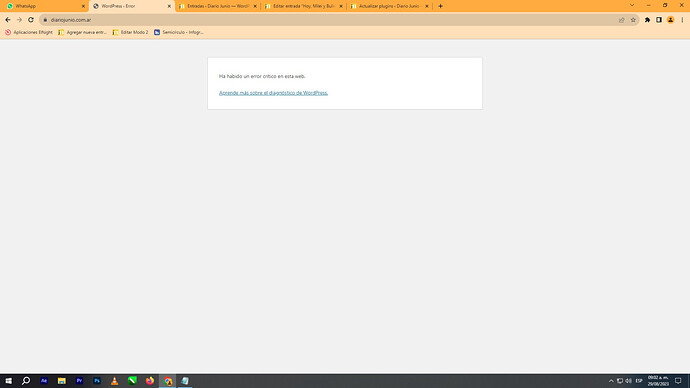The height and width of the screenshot is (388, 690).
Task: Toggle system volume speaker icon
Action: click(x=628, y=381)
